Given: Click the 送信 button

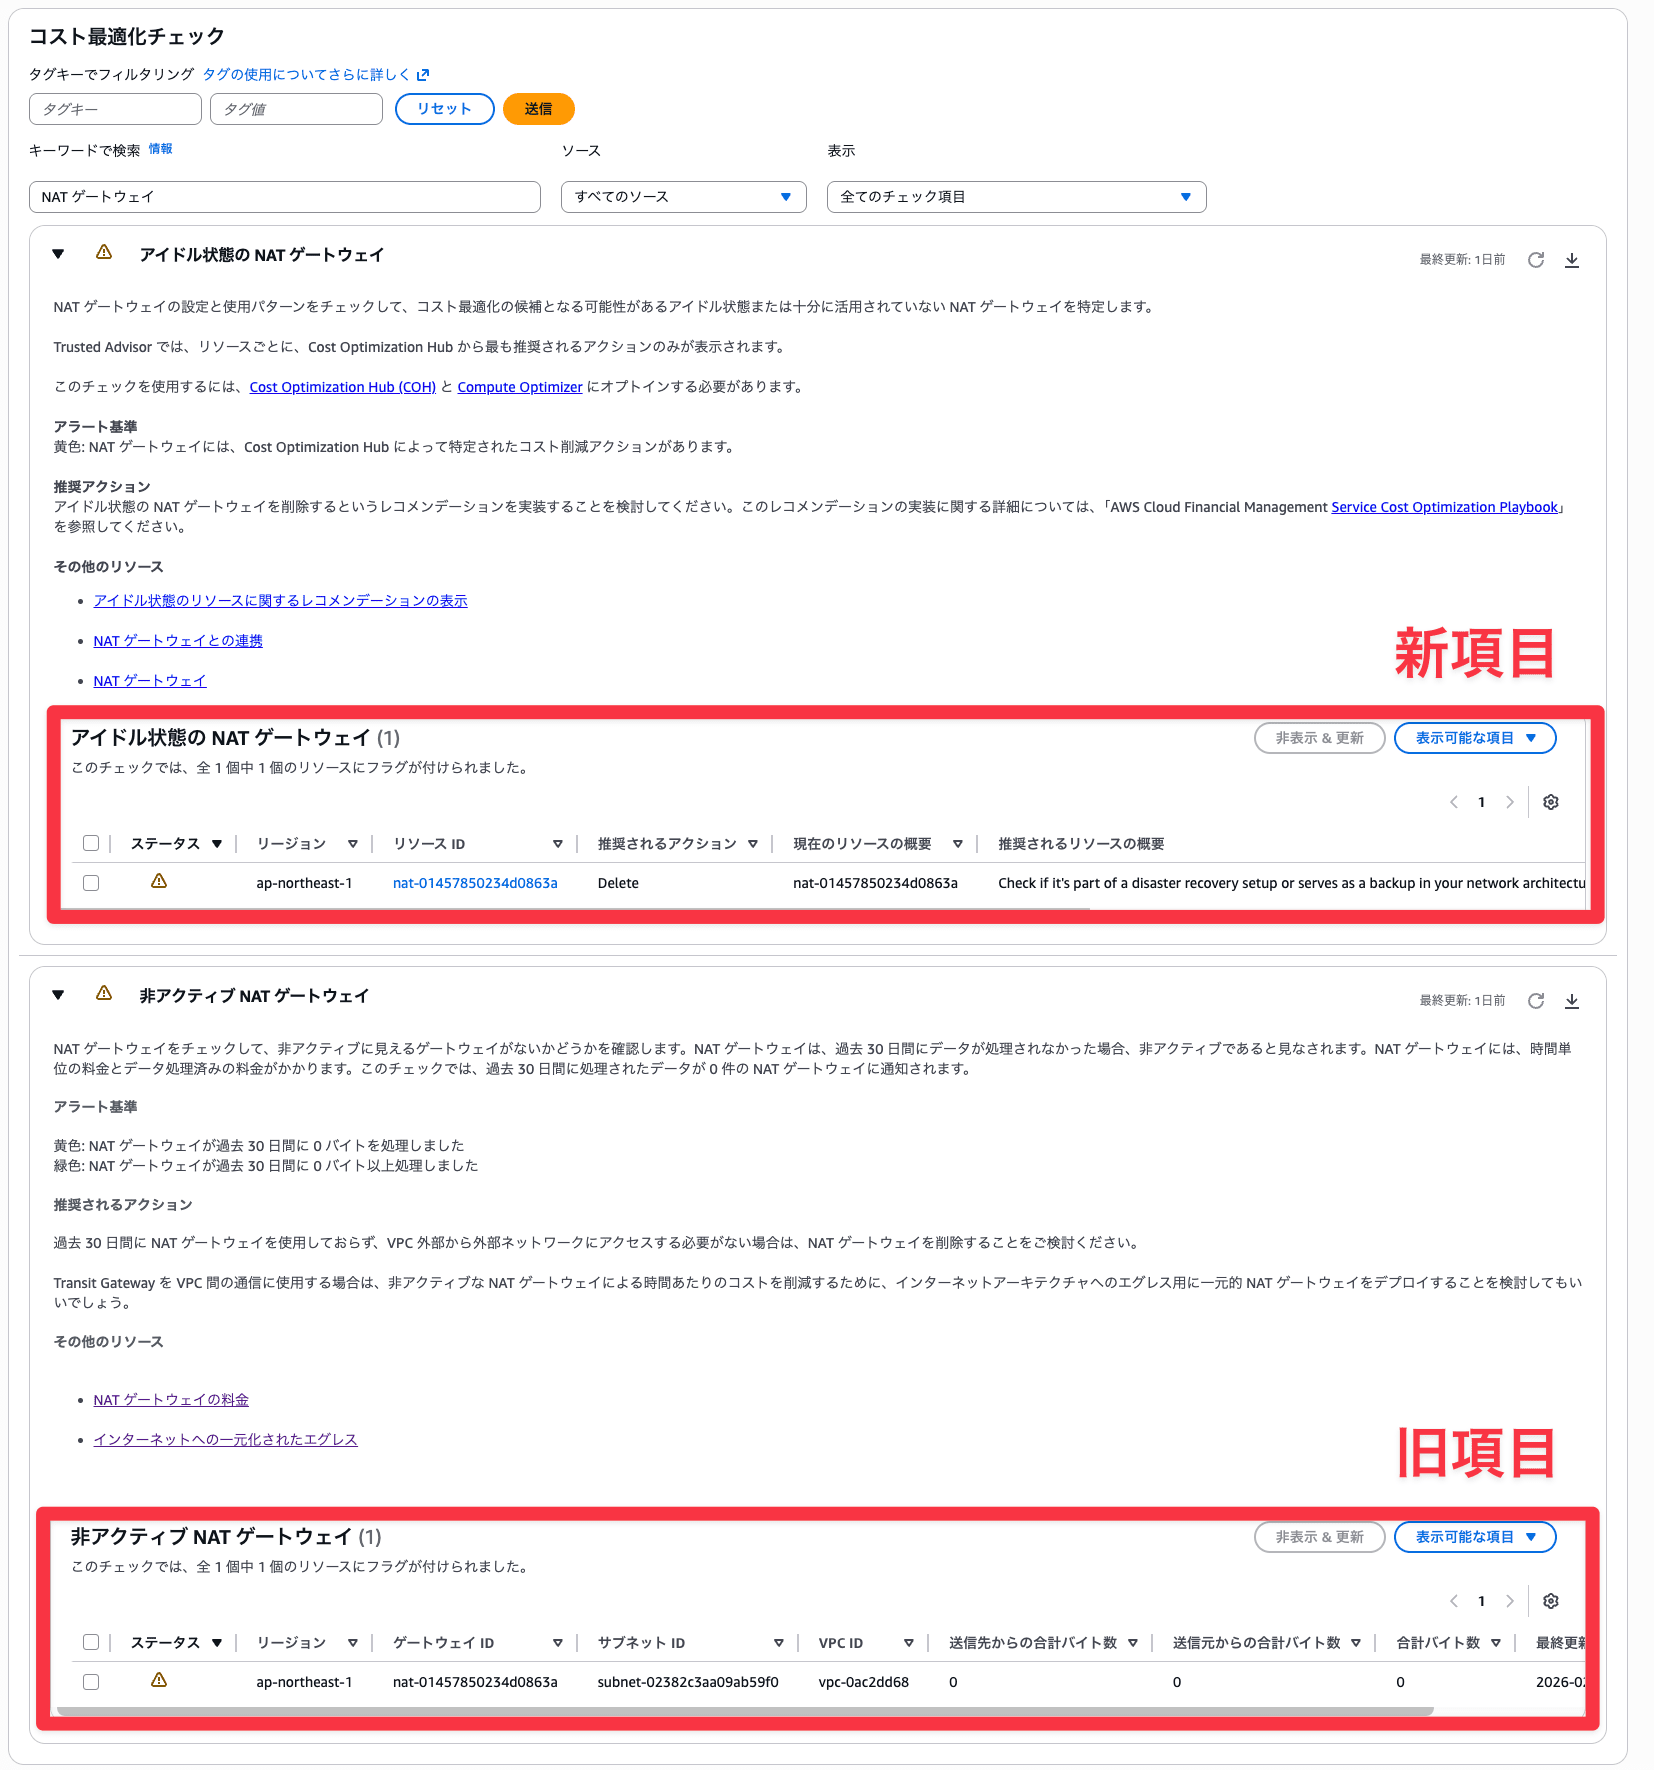Looking at the screenshot, I should (x=538, y=109).
